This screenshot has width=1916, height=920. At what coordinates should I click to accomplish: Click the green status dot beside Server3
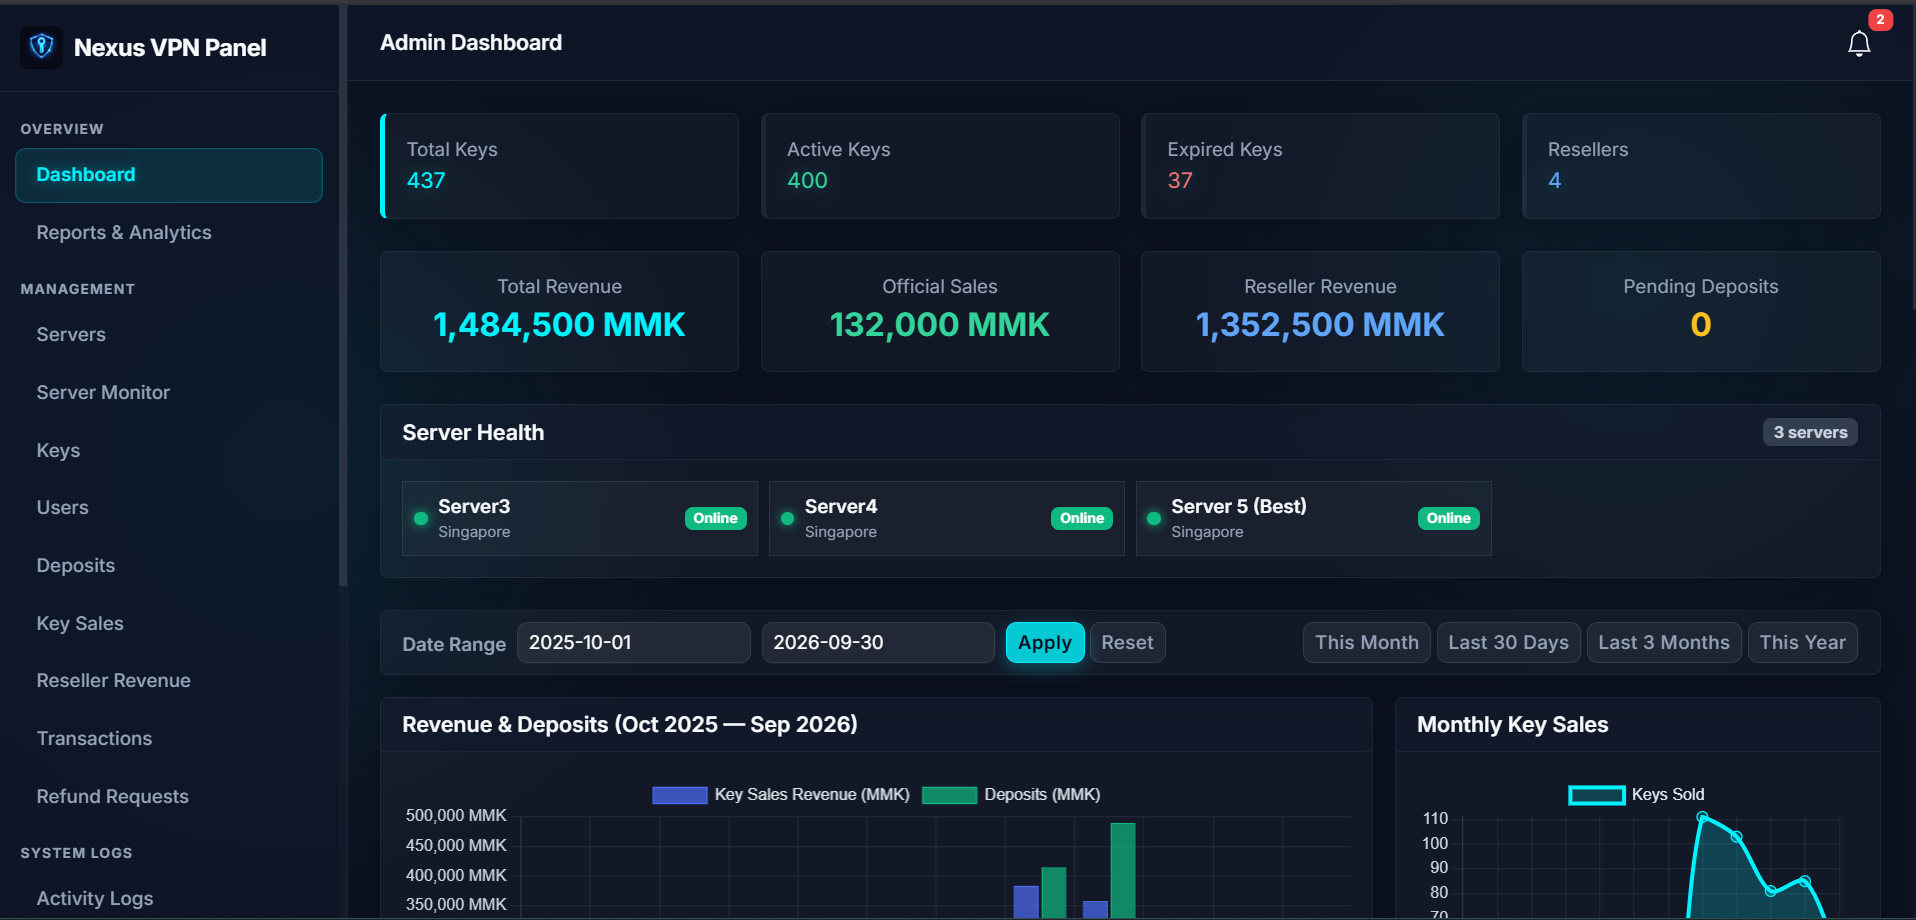(x=421, y=518)
